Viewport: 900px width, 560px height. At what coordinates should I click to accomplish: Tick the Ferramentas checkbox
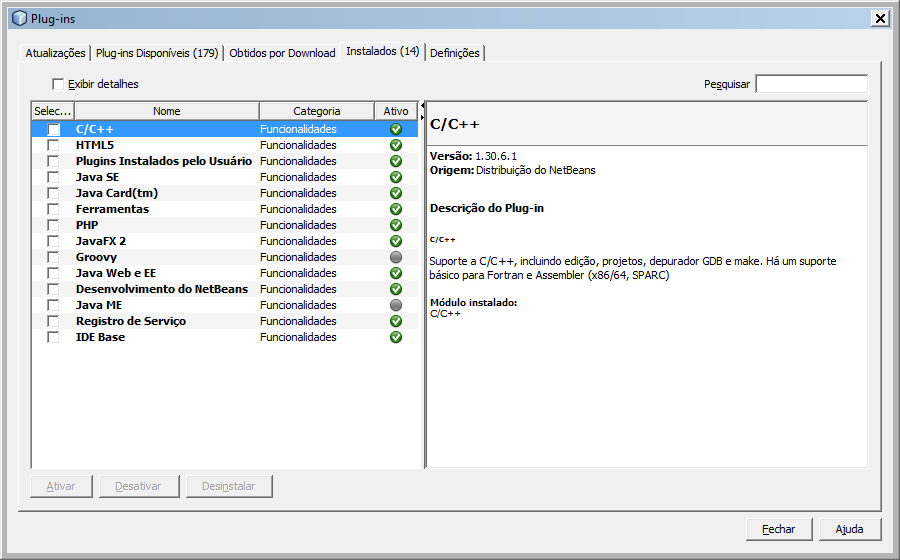pyautogui.click(x=53, y=209)
